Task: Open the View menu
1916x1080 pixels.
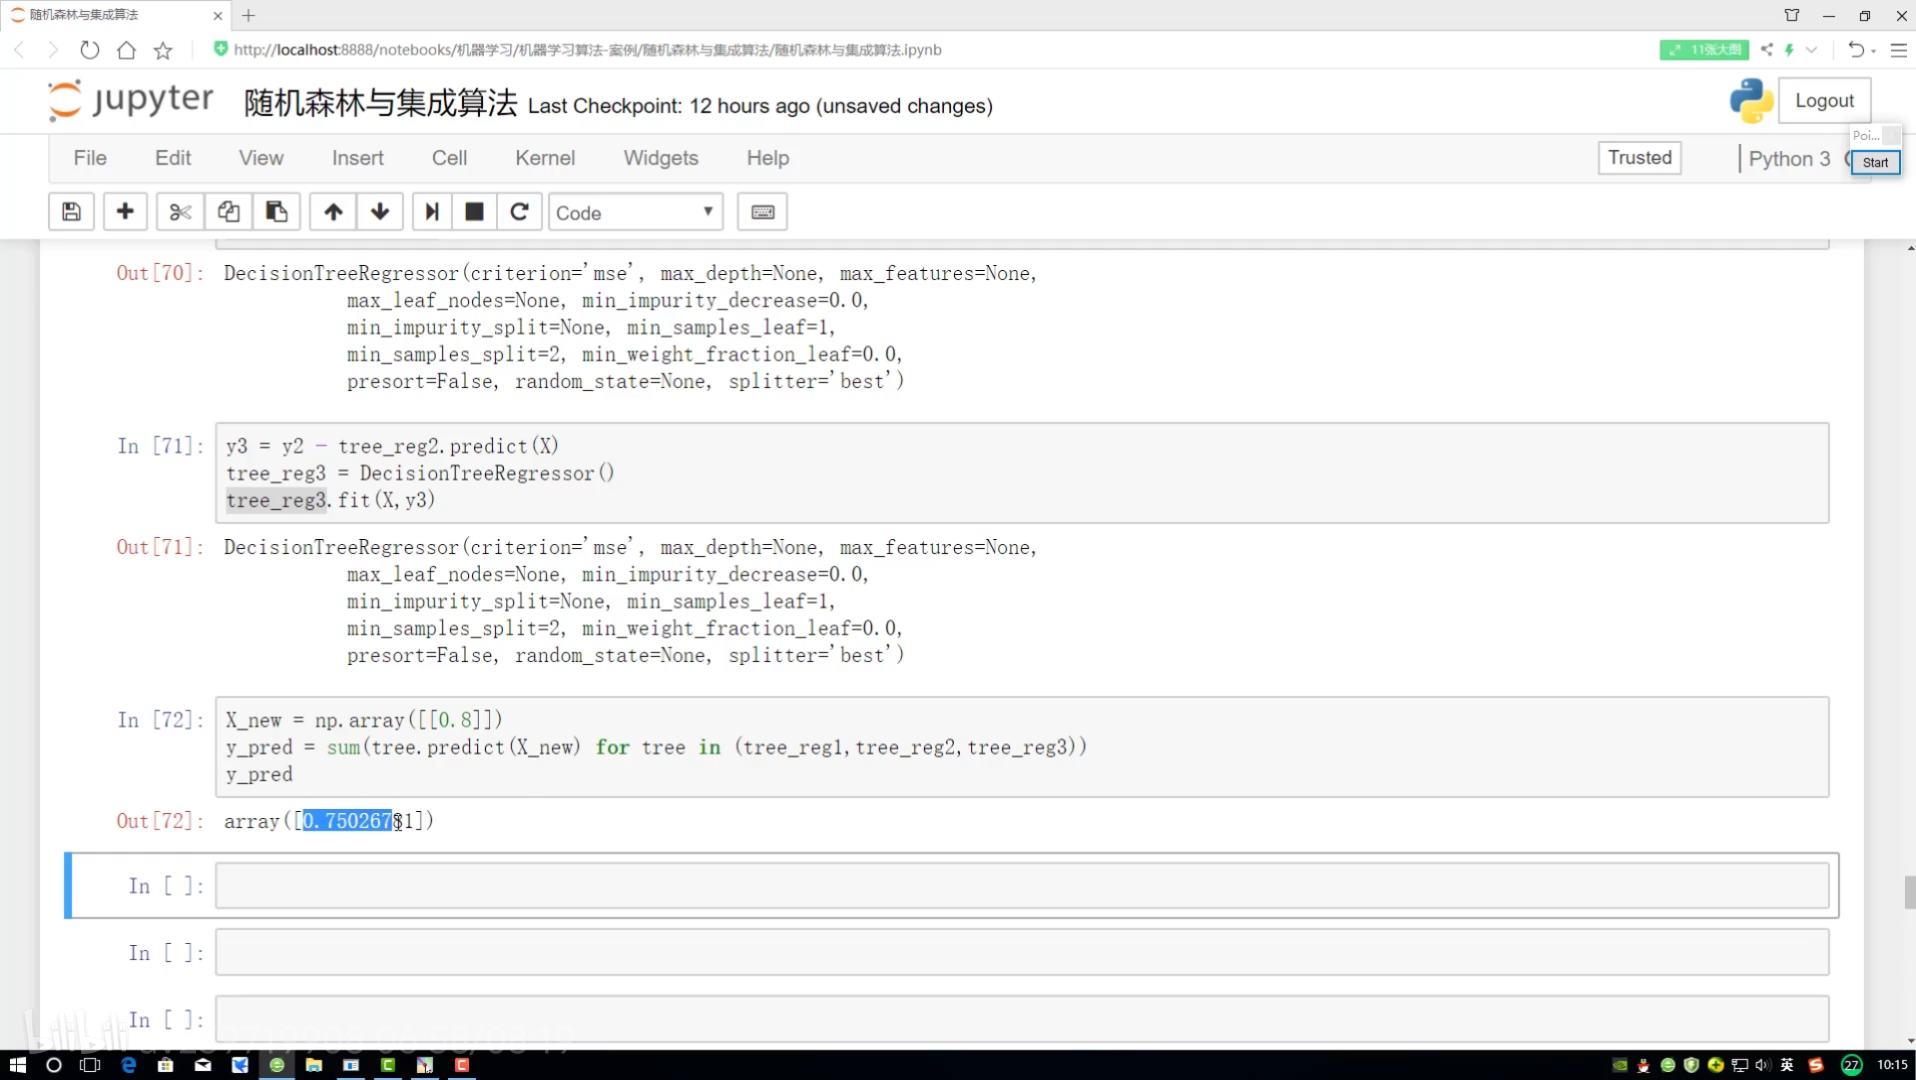Action: click(261, 158)
